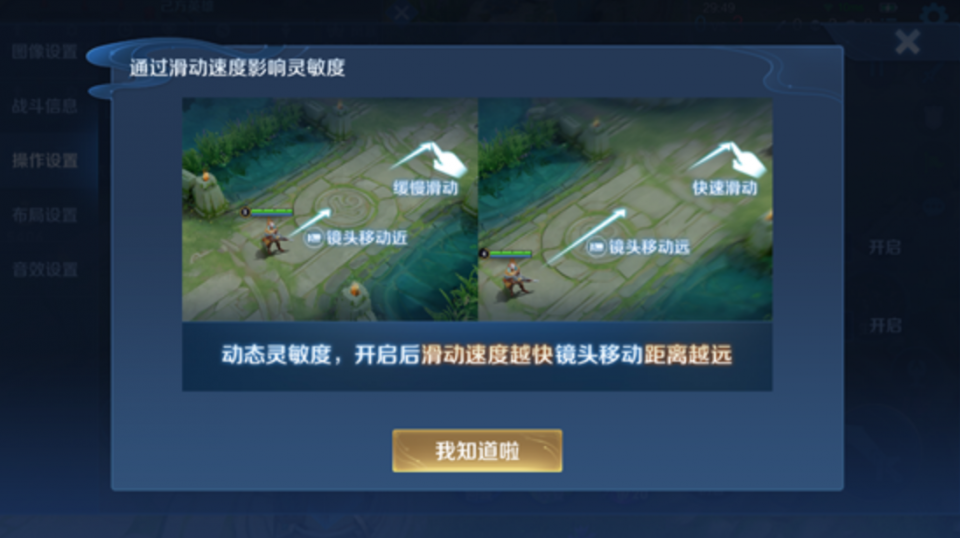Click the 快速滑动 demonstration image
The width and height of the screenshot is (960, 538).
coord(625,209)
